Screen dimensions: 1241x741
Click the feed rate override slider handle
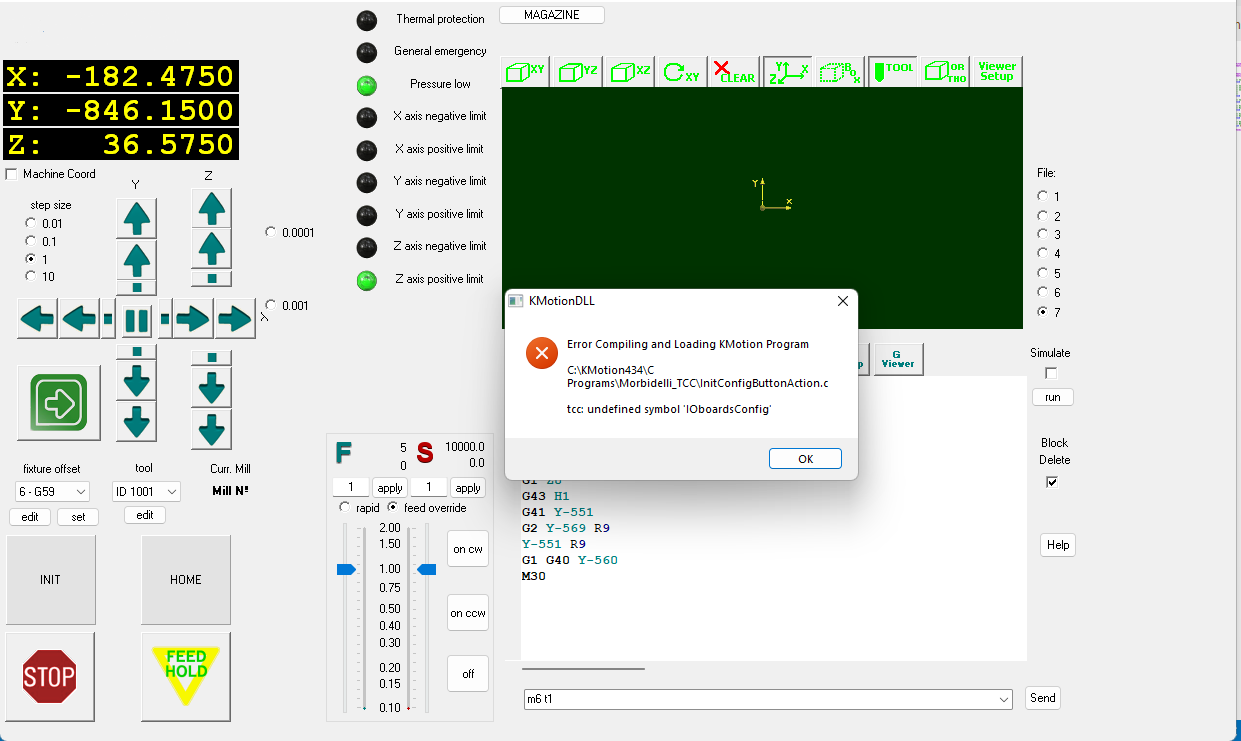[x=346, y=569]
